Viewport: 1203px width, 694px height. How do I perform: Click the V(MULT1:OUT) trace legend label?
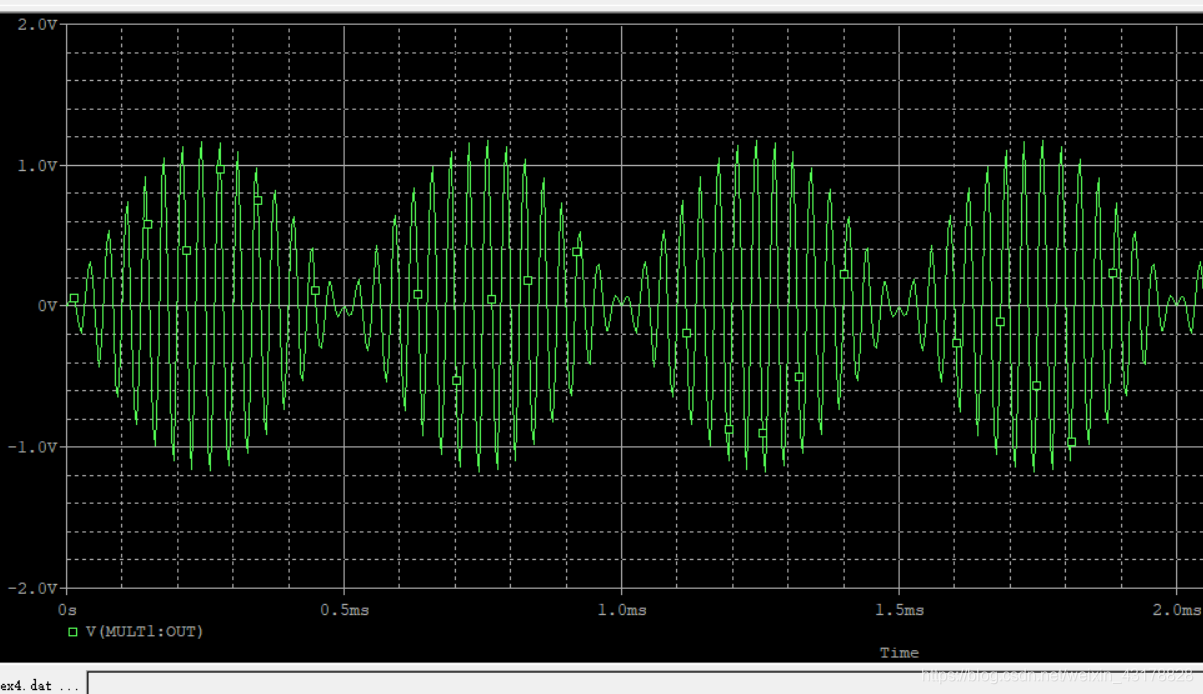144,631
